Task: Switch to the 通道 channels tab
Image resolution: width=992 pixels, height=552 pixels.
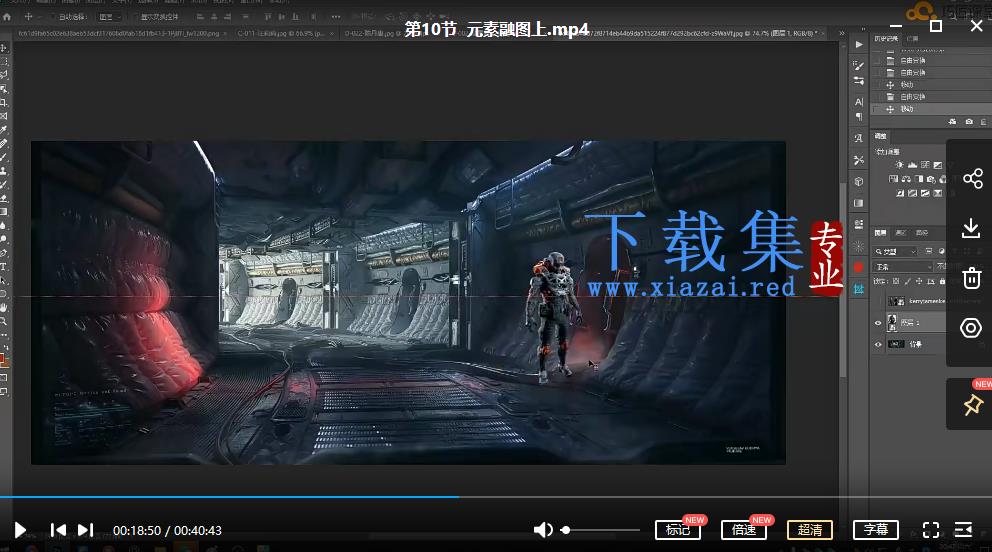Action: pos(901,233)
